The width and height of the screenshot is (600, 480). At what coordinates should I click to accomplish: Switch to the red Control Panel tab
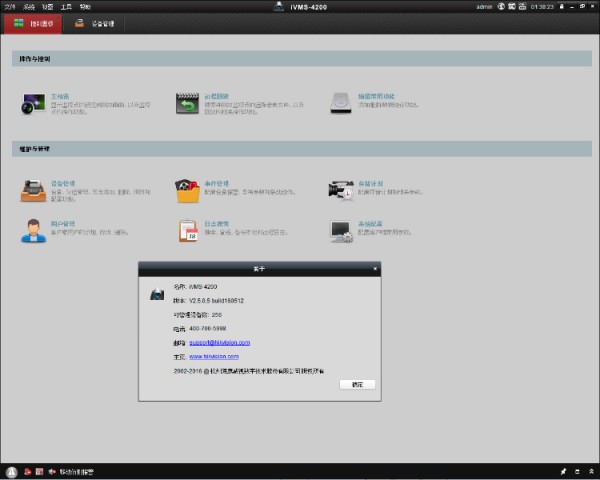tap(33, 24)
